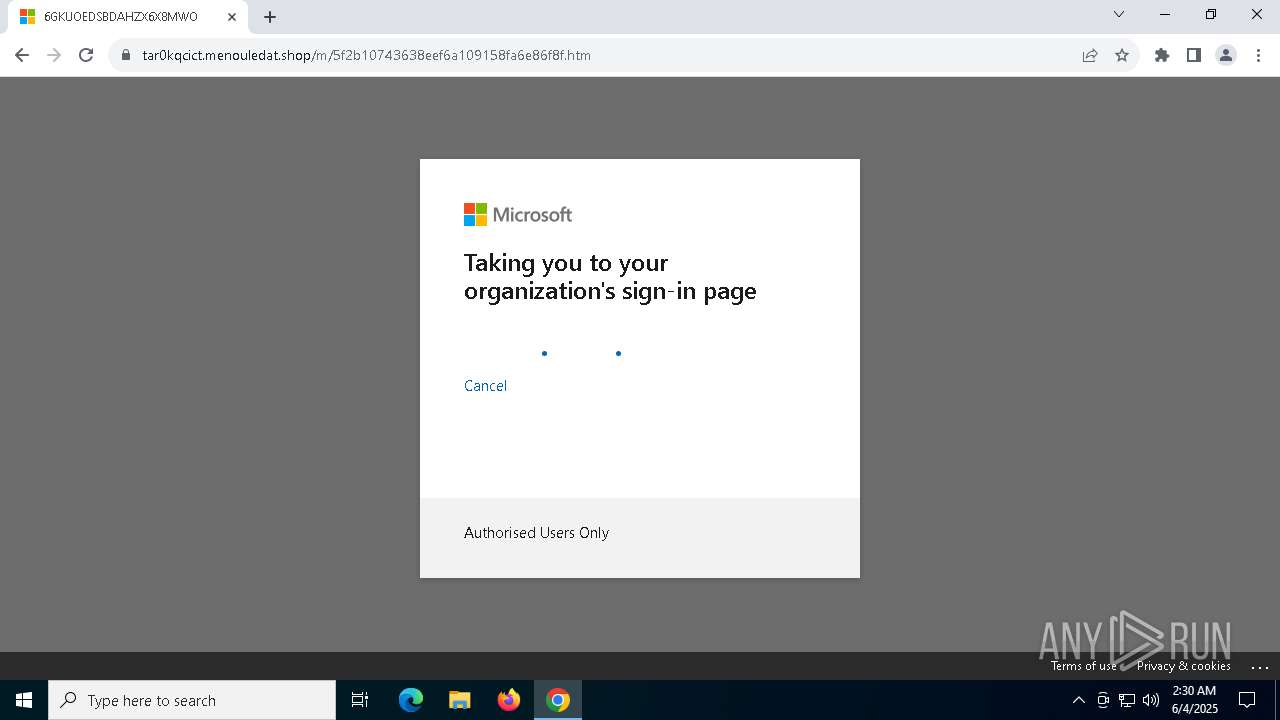
Task: Open the Chrome profile avatar
Action: (x=1226, y=55)
